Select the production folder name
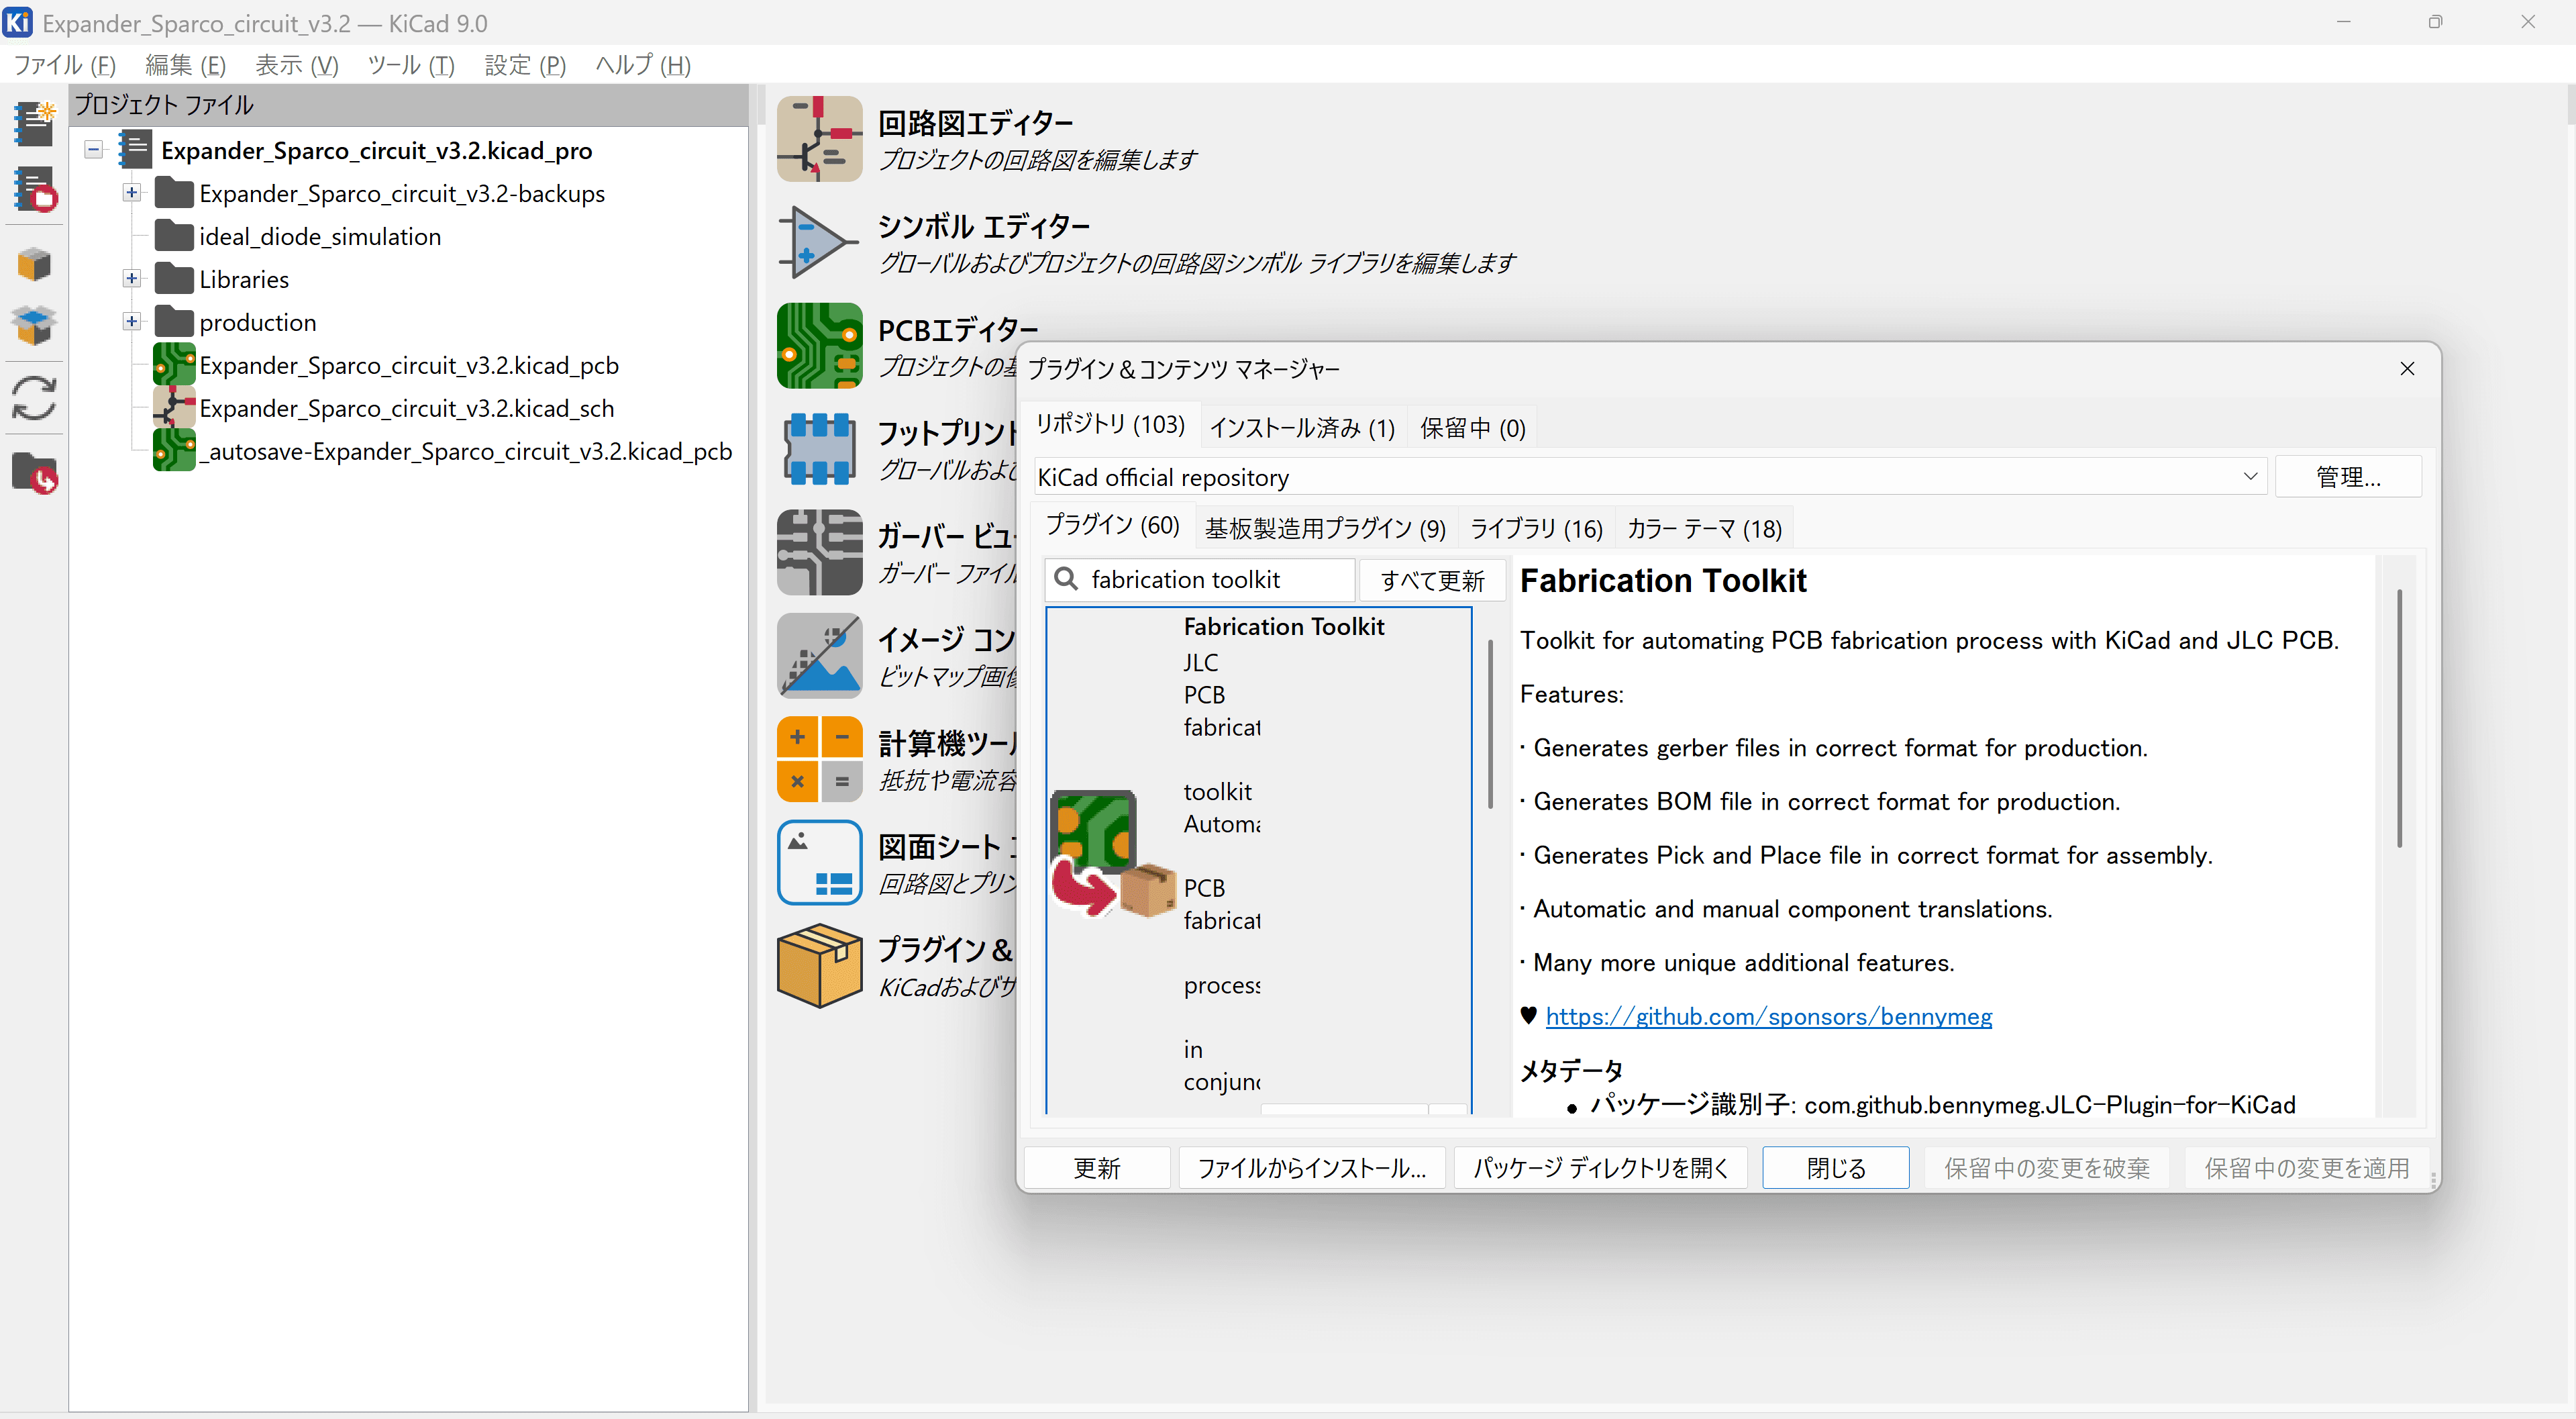The image size is (2576, 1419). point(258,323)
